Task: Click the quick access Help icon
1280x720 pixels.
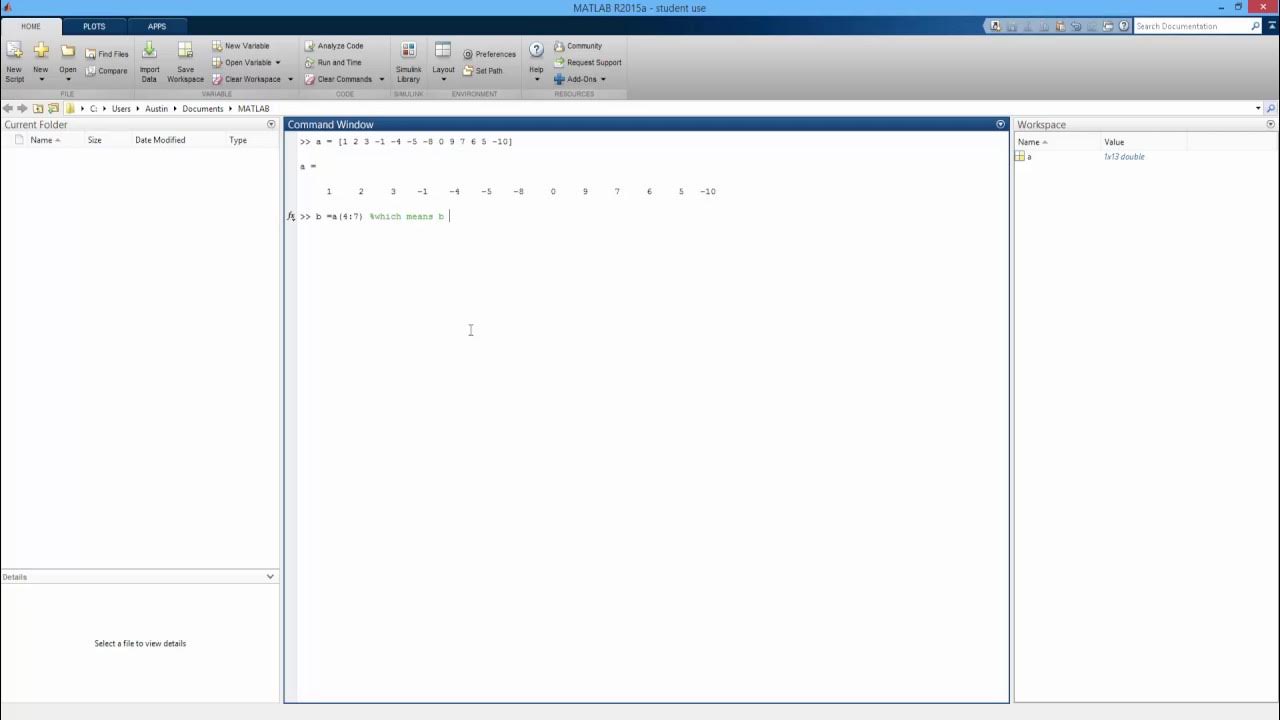Action: (1124, 26)
